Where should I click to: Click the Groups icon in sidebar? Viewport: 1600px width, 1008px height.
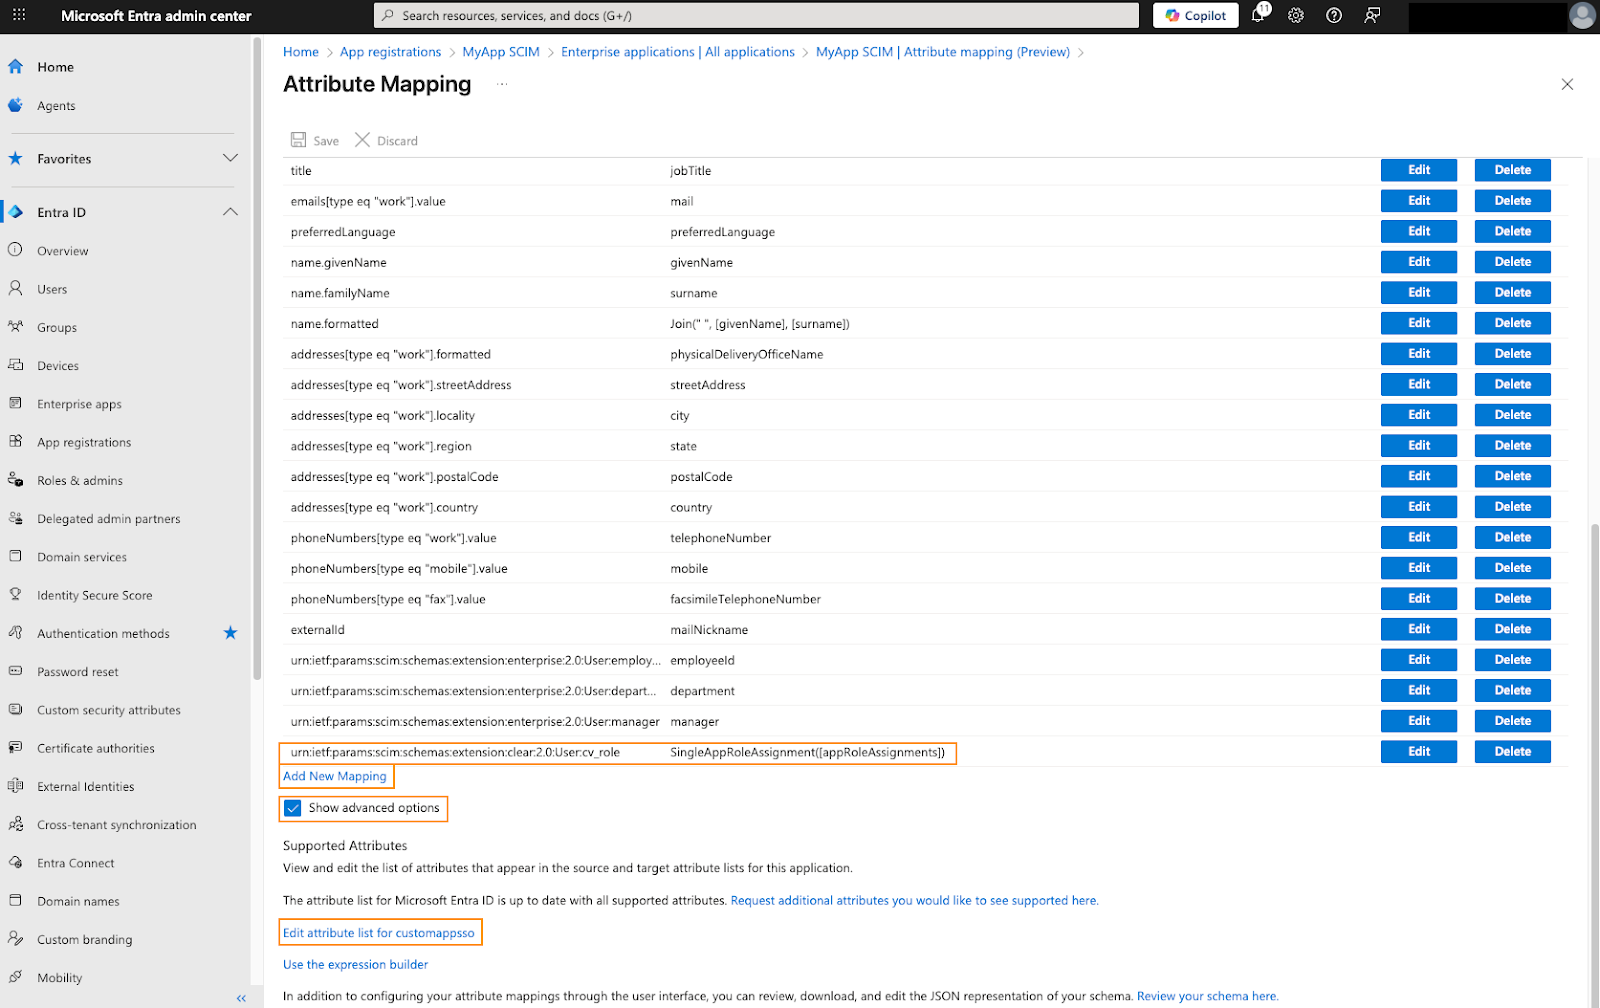(15, 327)
